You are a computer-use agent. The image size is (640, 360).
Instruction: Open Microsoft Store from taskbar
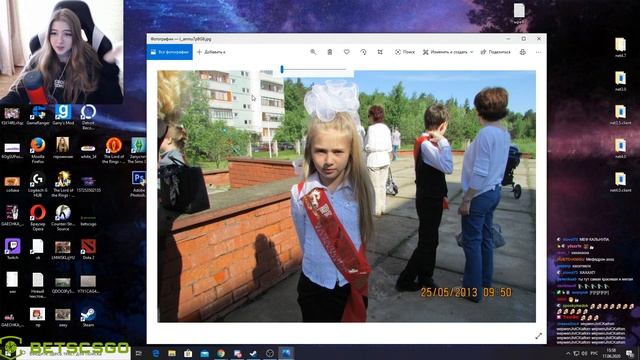188,353
